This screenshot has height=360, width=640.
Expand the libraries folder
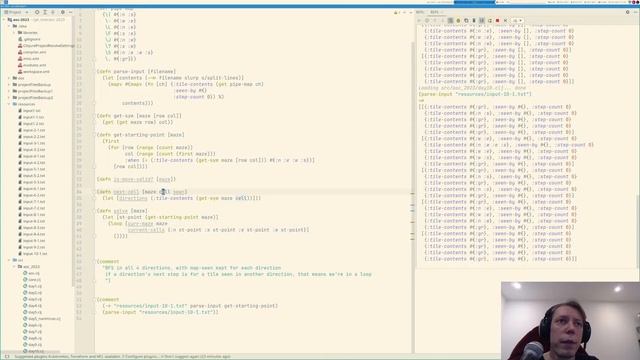(x=14, y=33)
